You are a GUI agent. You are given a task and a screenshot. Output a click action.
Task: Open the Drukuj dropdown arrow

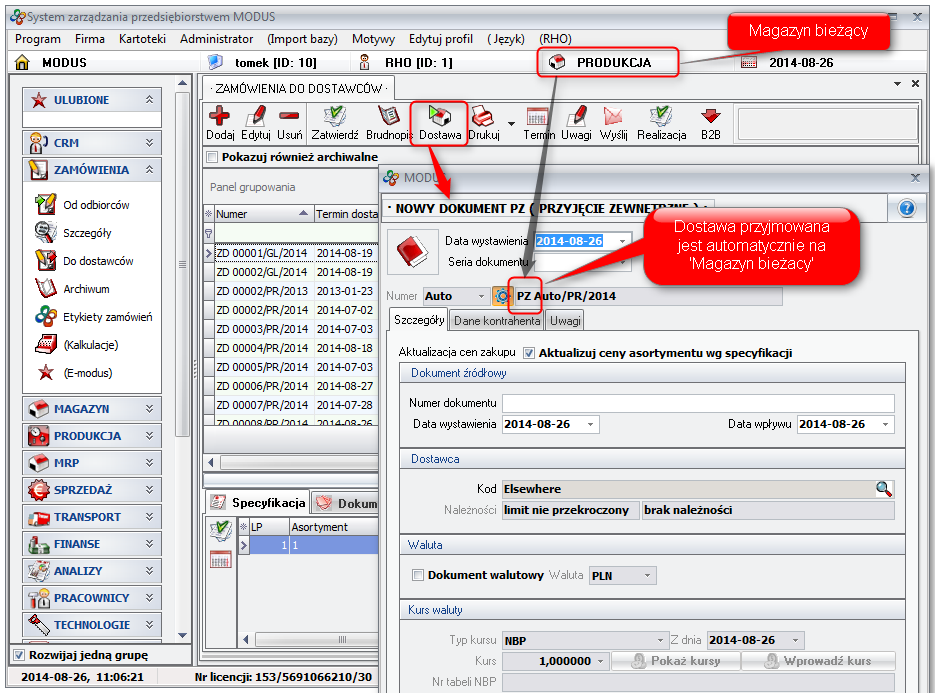pos(511,123)
